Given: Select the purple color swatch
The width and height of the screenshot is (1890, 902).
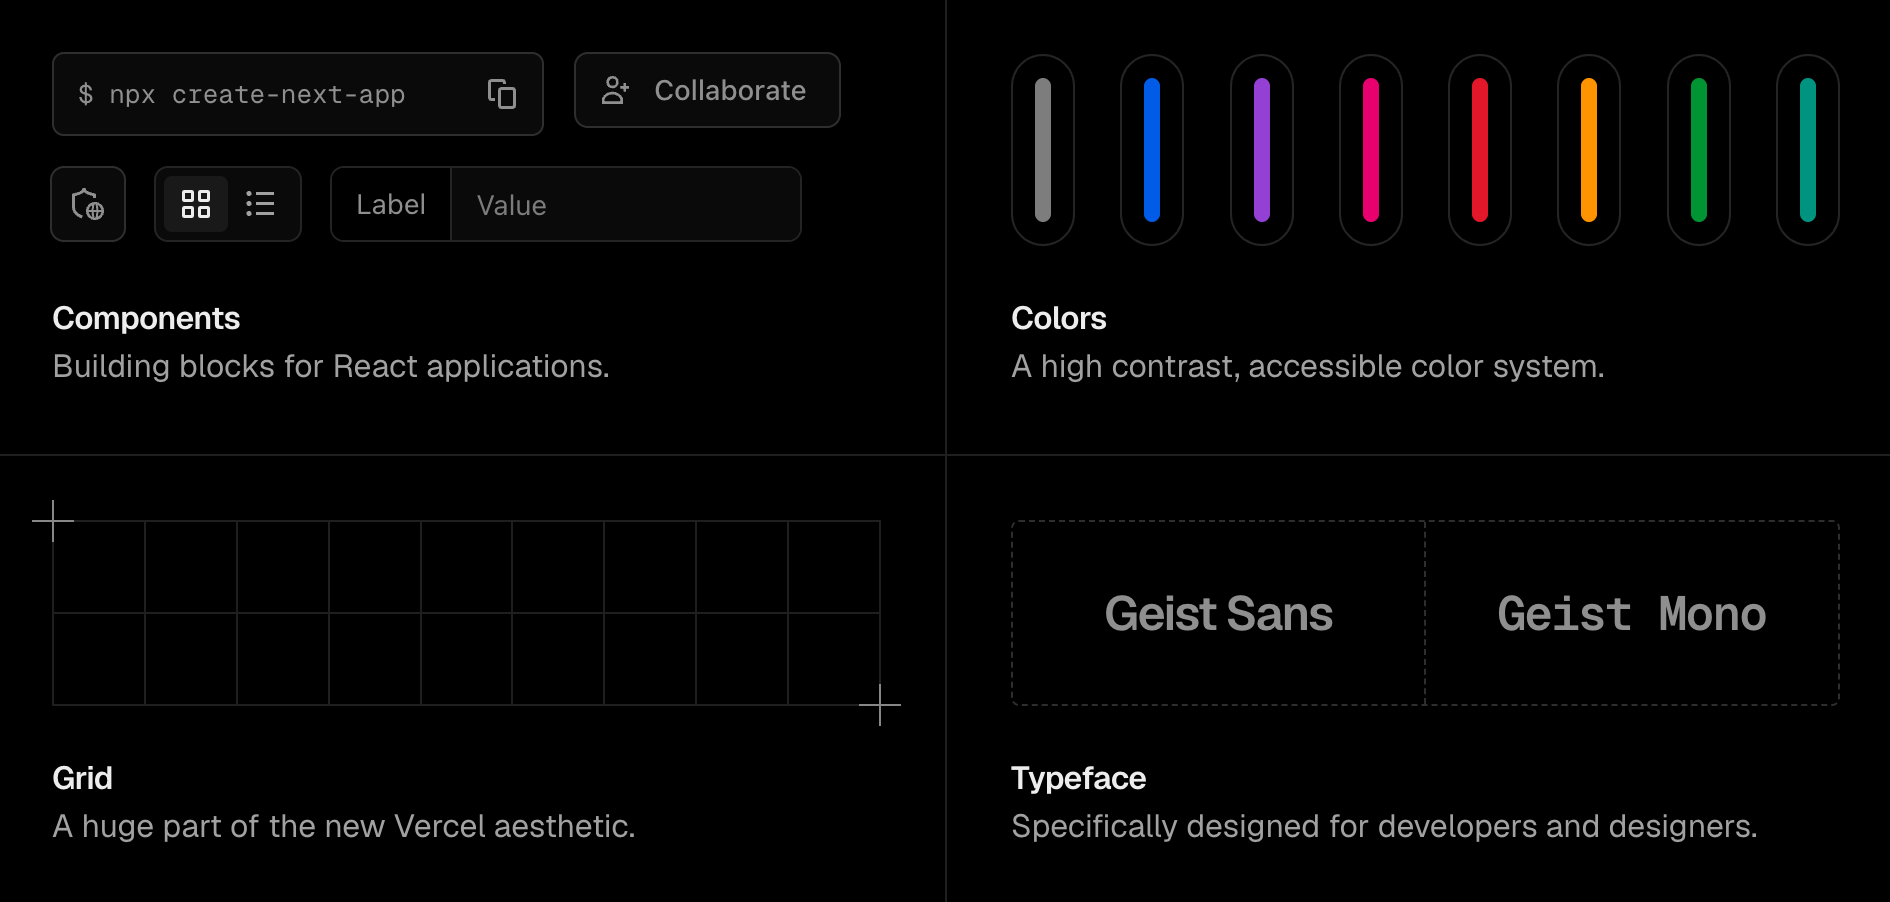Looking at the screenshot, I should click(x=1262, y=150).
